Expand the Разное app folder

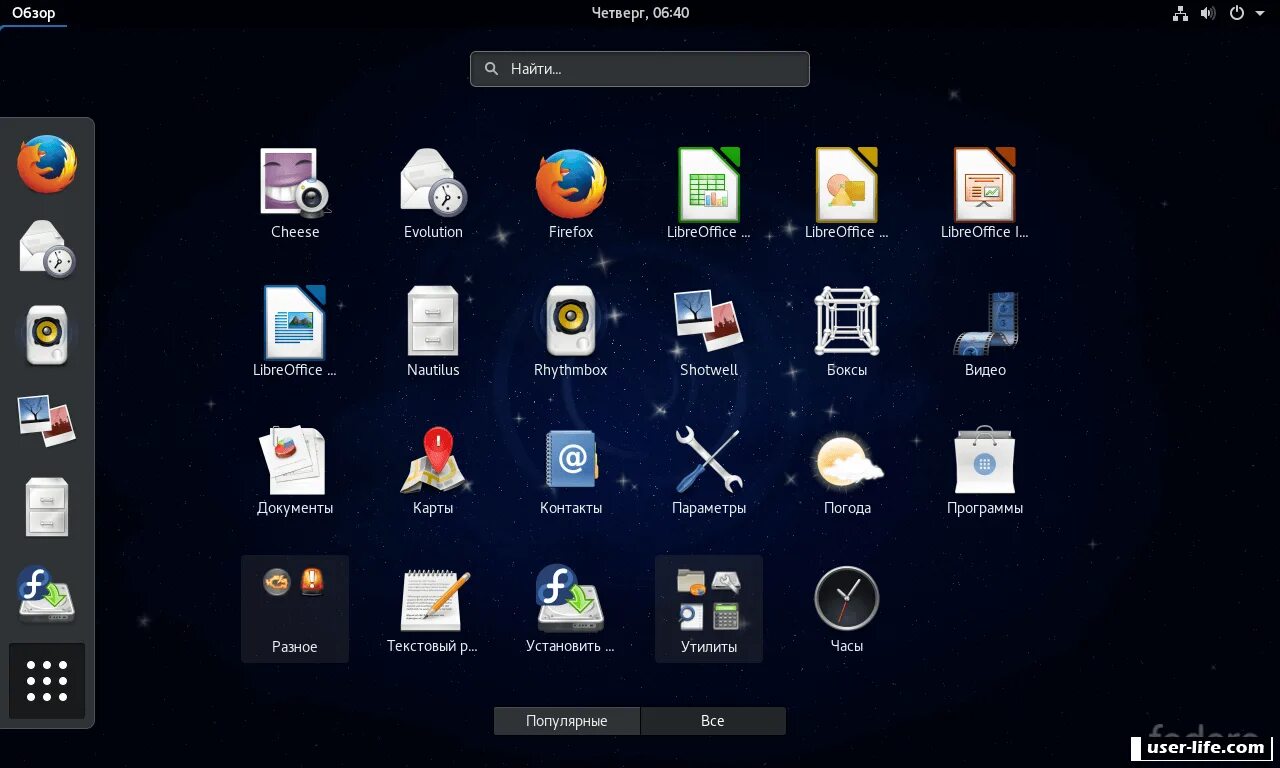pos(295,608)
